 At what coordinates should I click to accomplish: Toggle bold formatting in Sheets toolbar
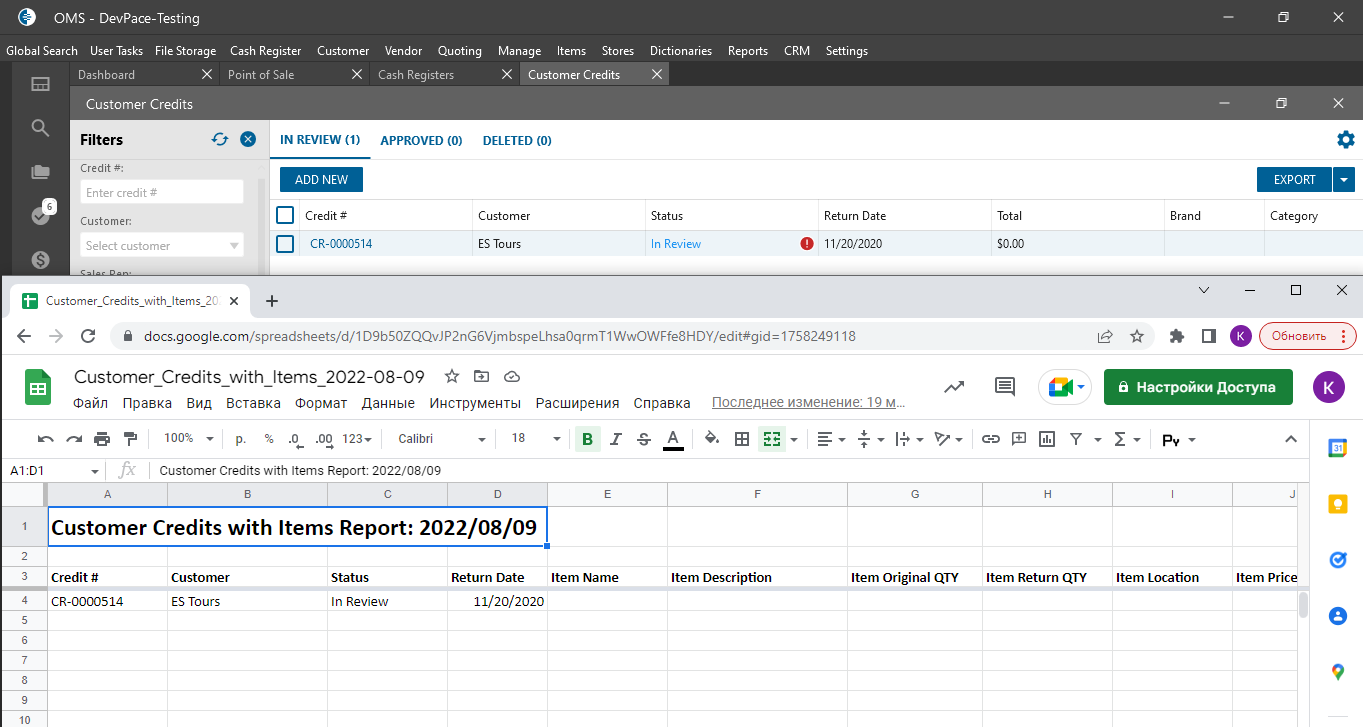tap(587, 439)
